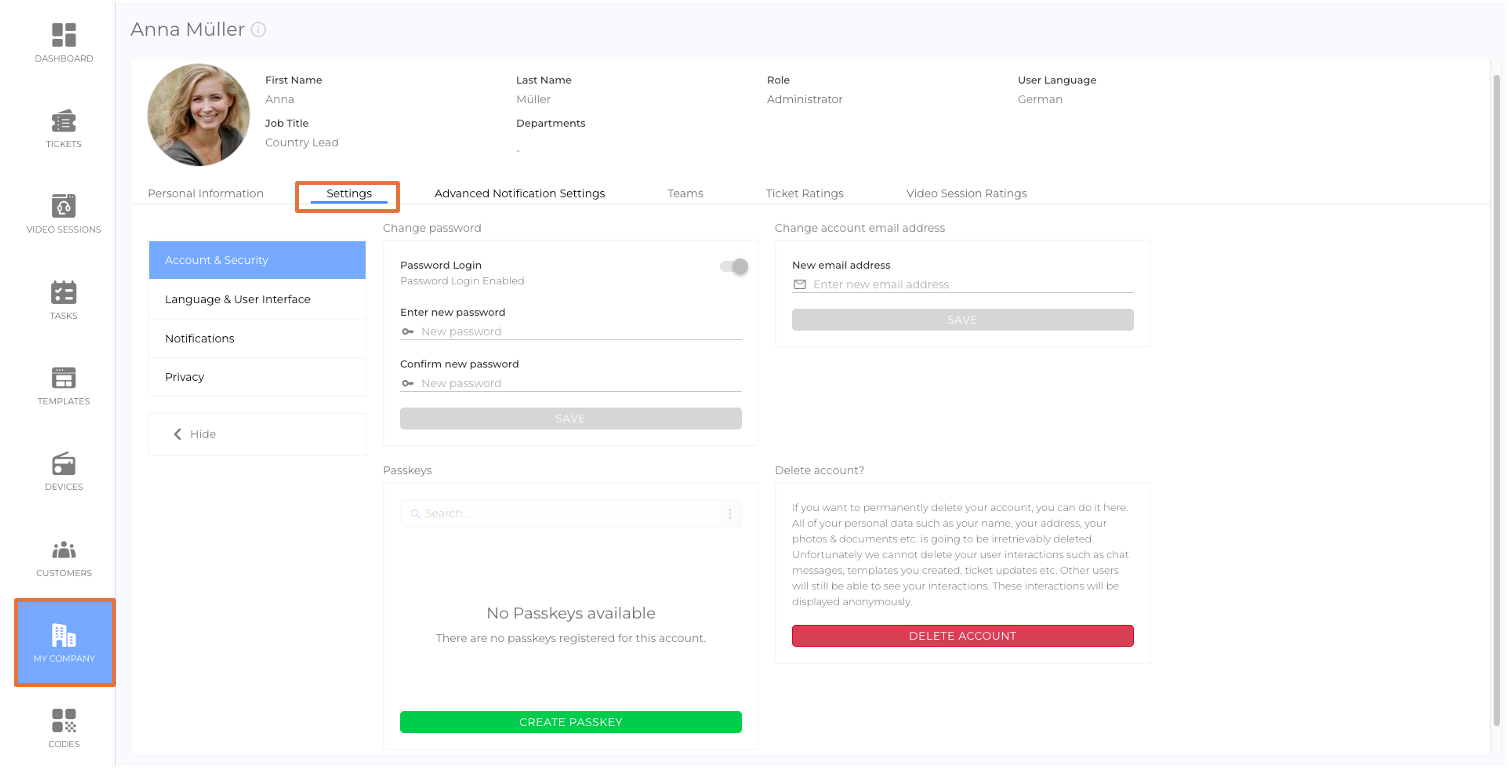Click the green Create Passkey button
1510x773 pixels.
[570, 722]
